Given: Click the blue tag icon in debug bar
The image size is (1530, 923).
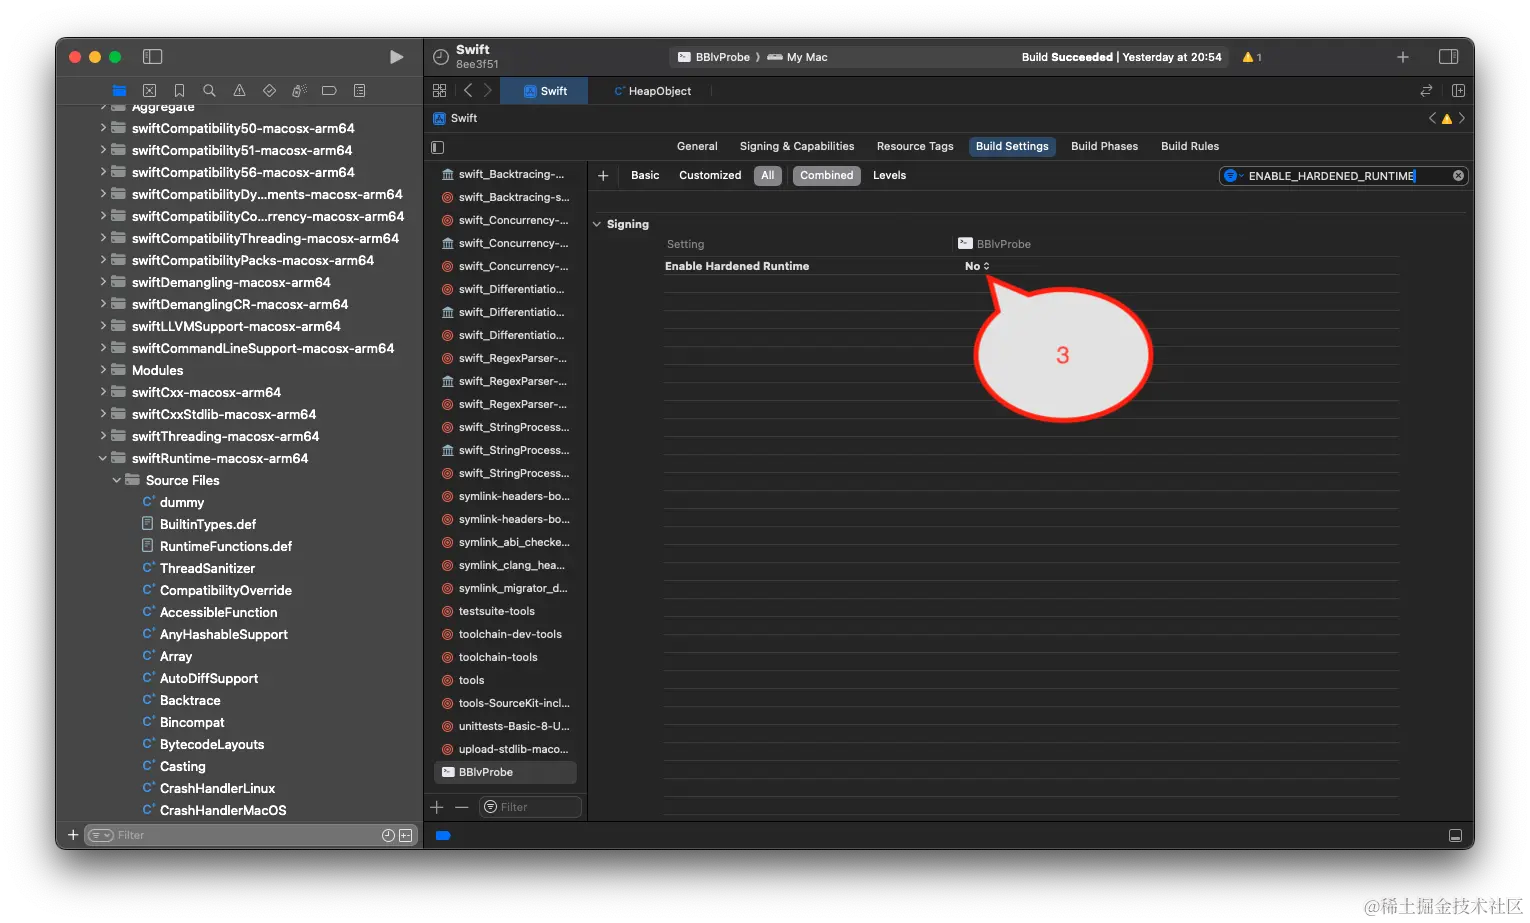Looking at the screenshot, I should pos(443,835).
